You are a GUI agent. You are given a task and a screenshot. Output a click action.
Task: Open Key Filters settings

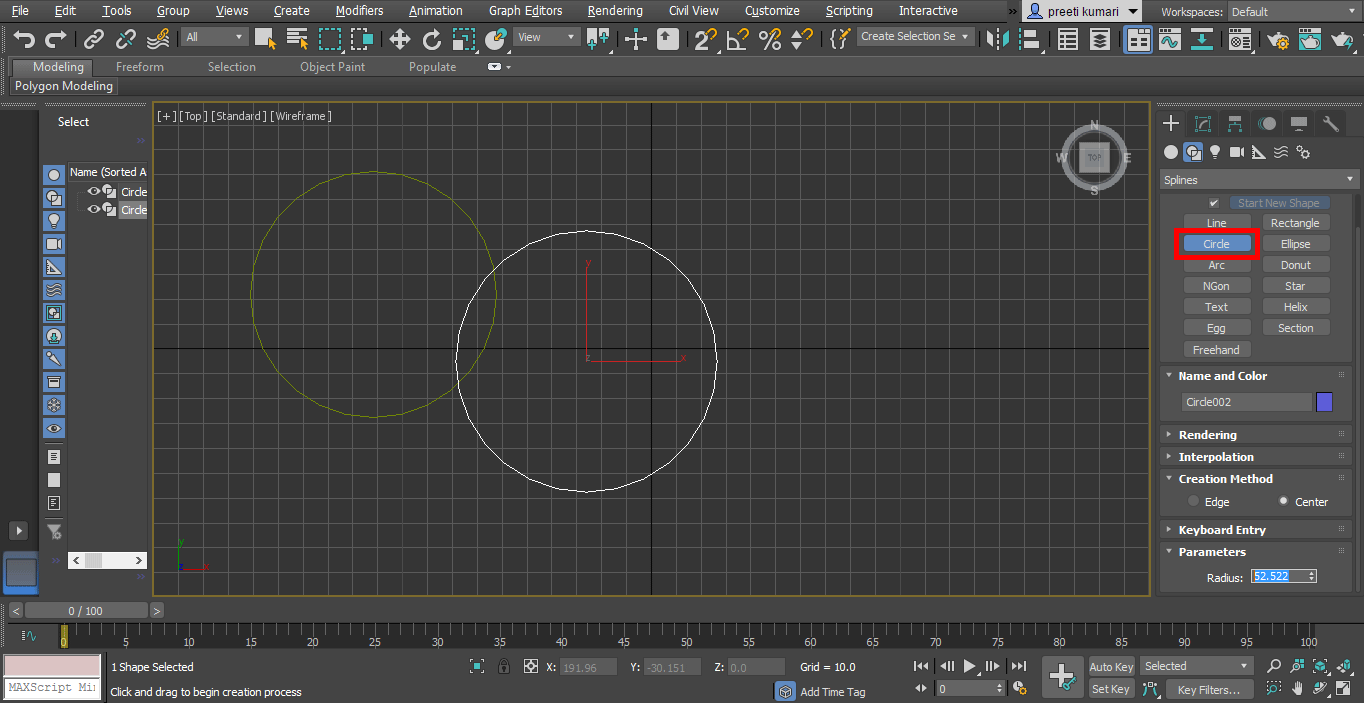click(x=1210, y=689)
